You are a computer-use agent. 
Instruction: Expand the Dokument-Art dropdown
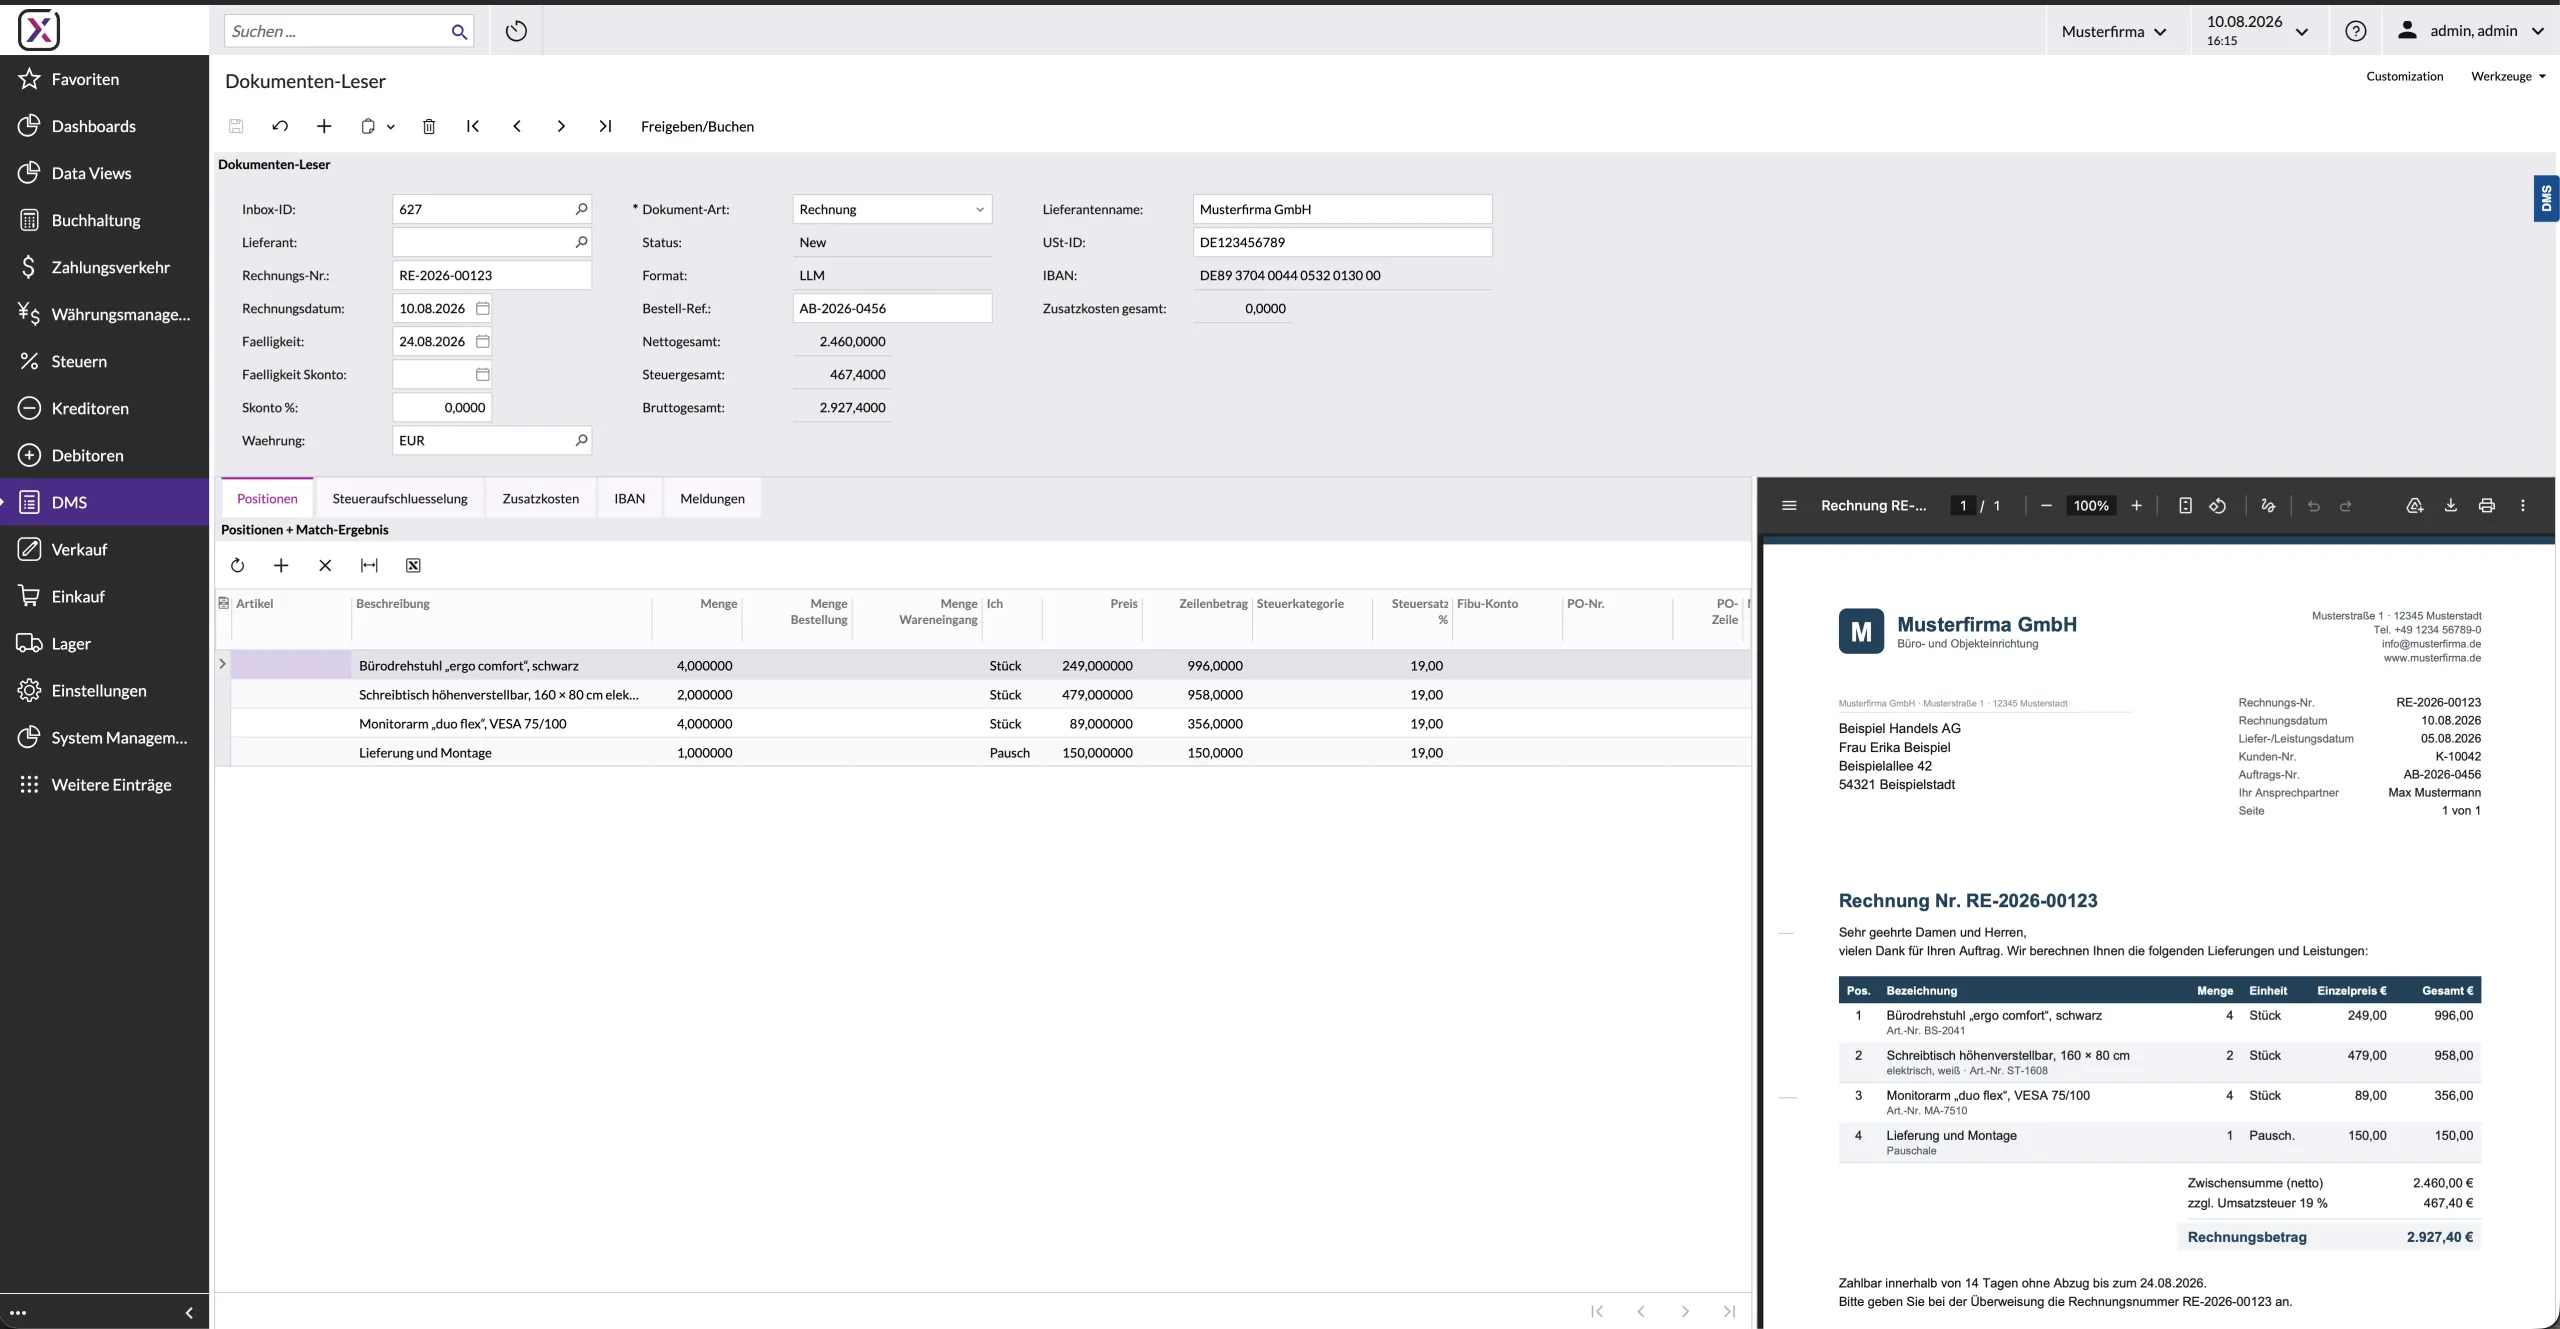[x=980, y=209]
